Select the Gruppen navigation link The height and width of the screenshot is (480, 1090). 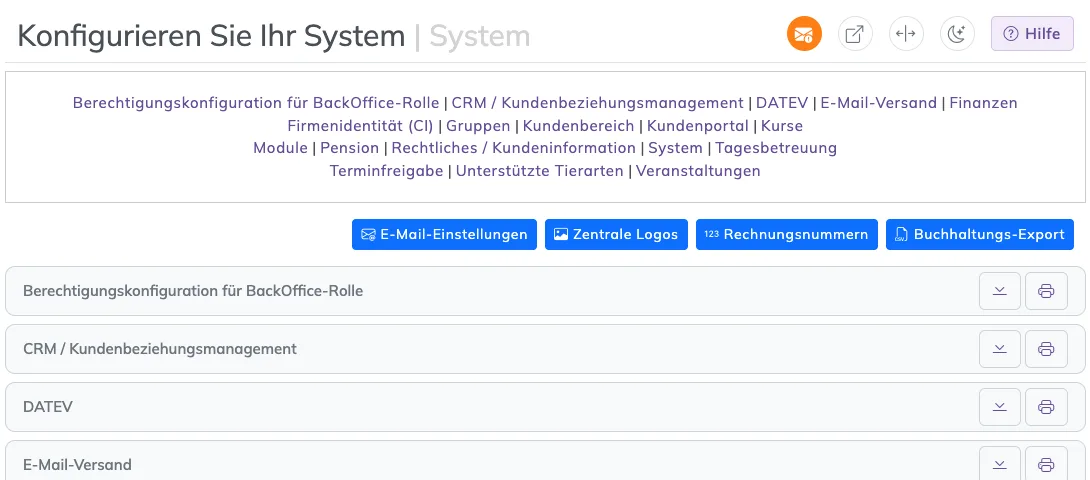click(x=478, y=126)
